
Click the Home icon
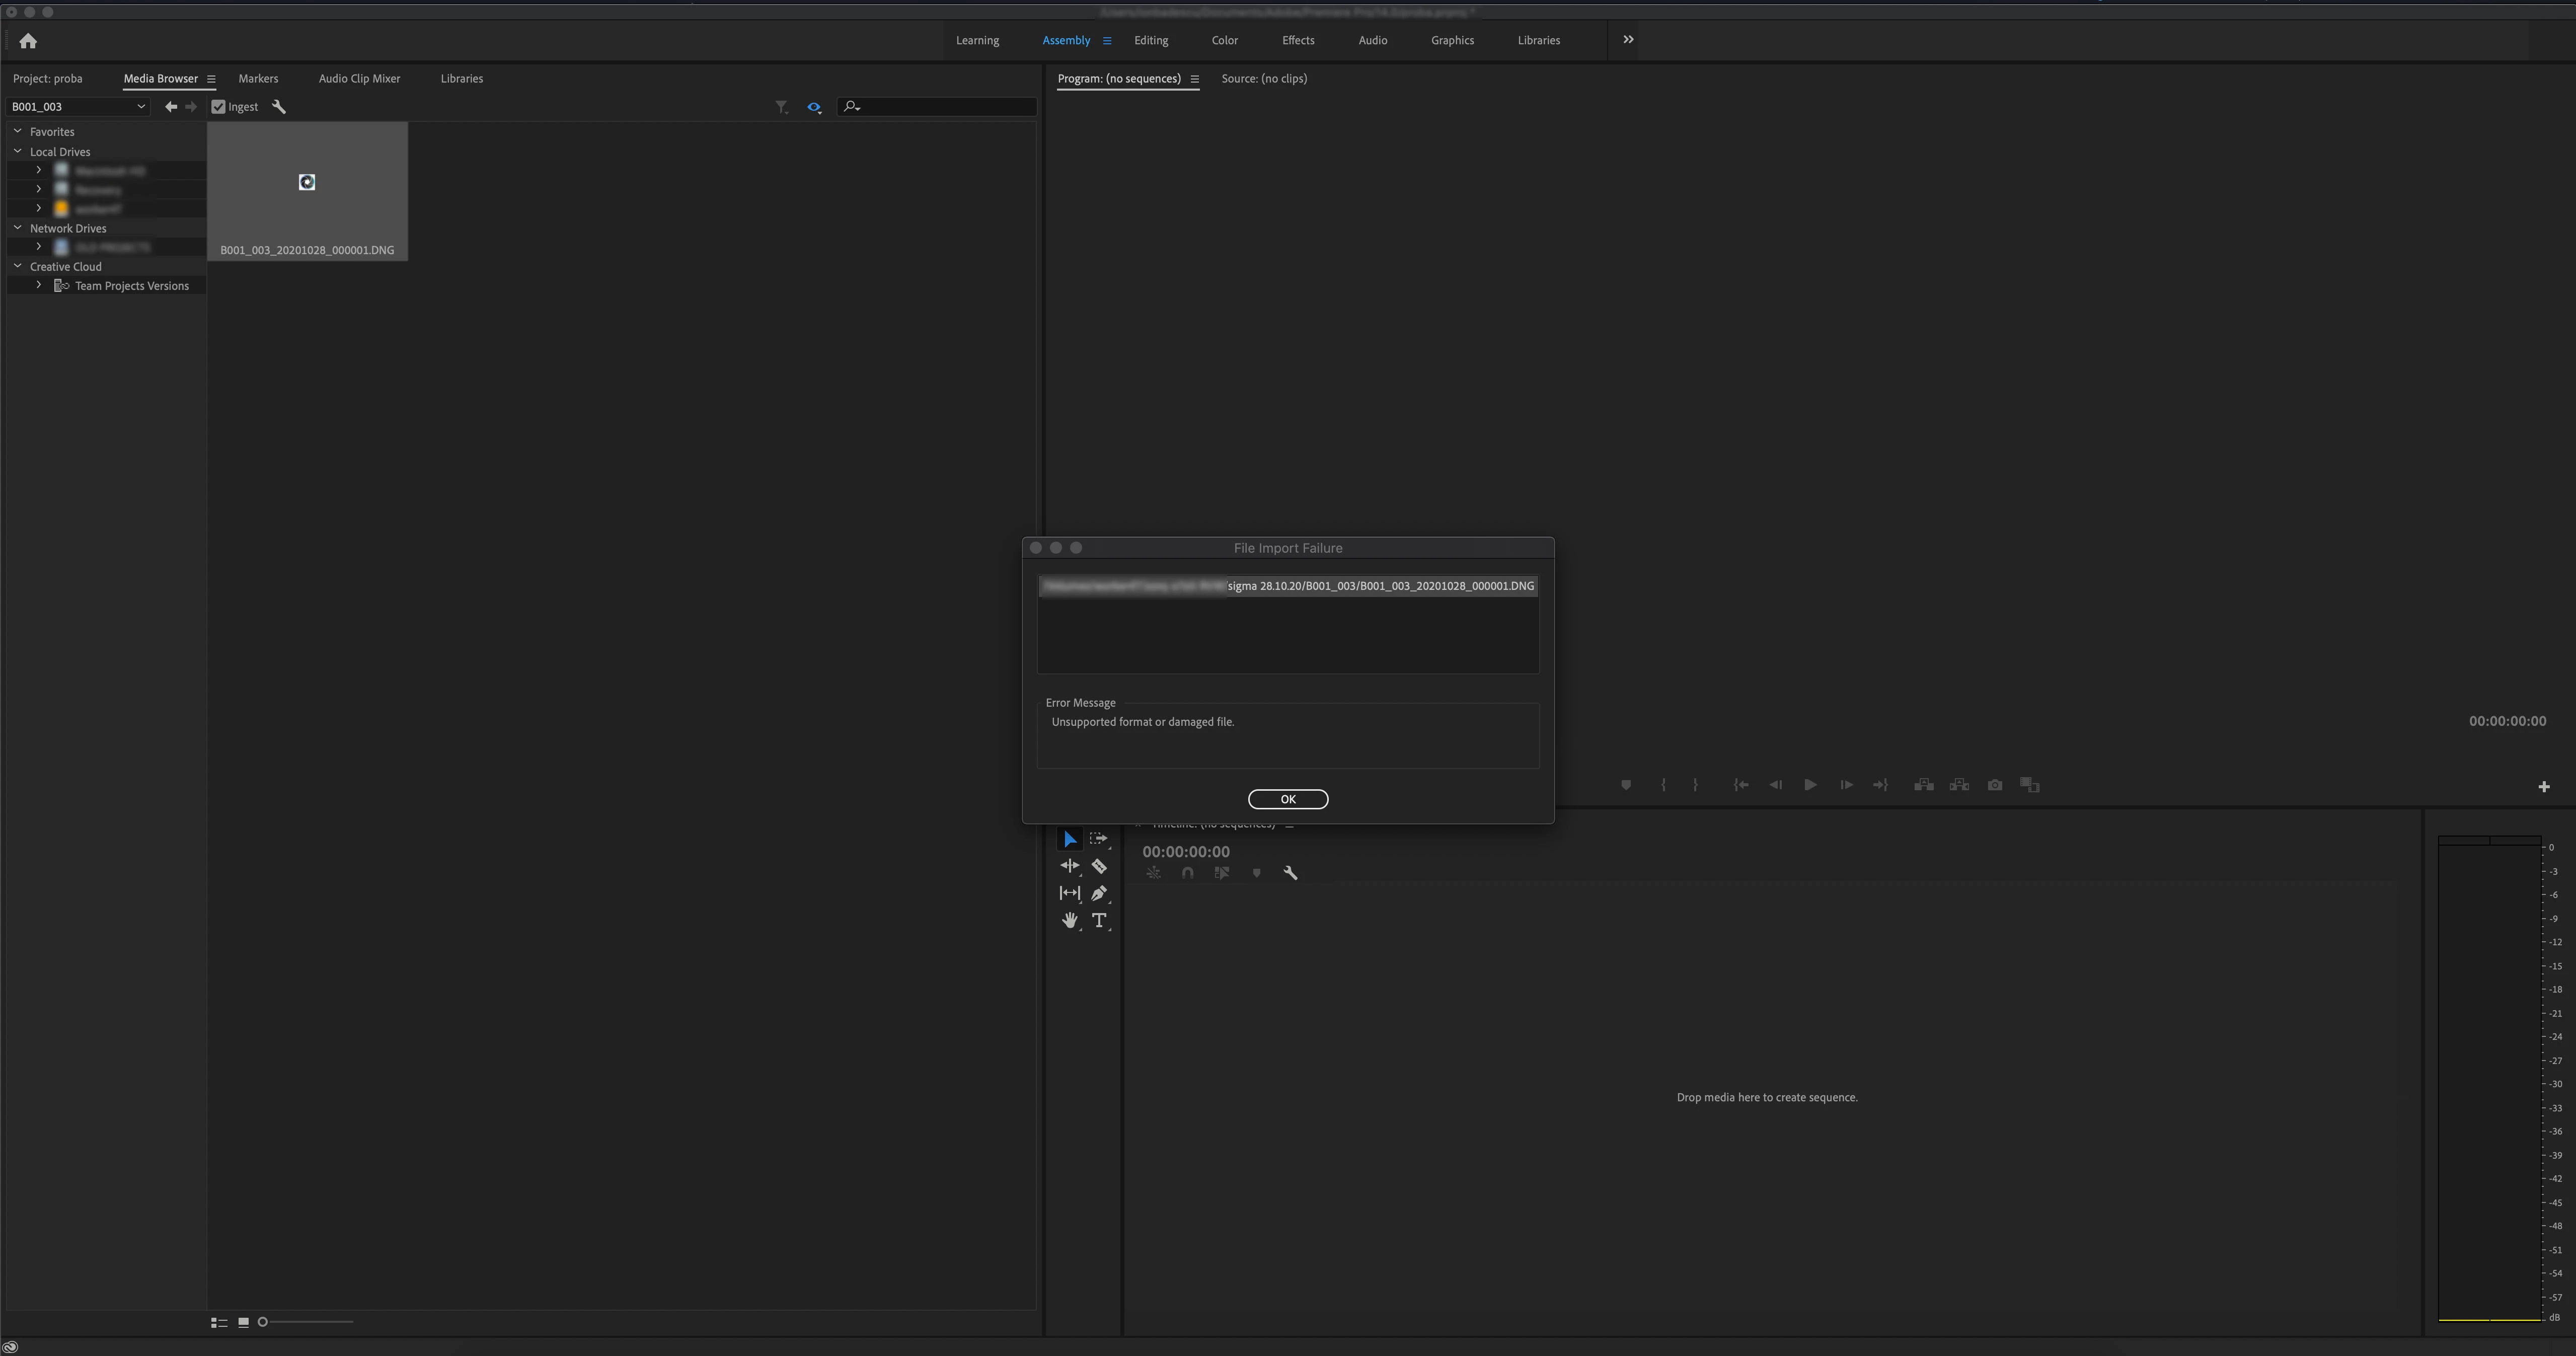28,41
